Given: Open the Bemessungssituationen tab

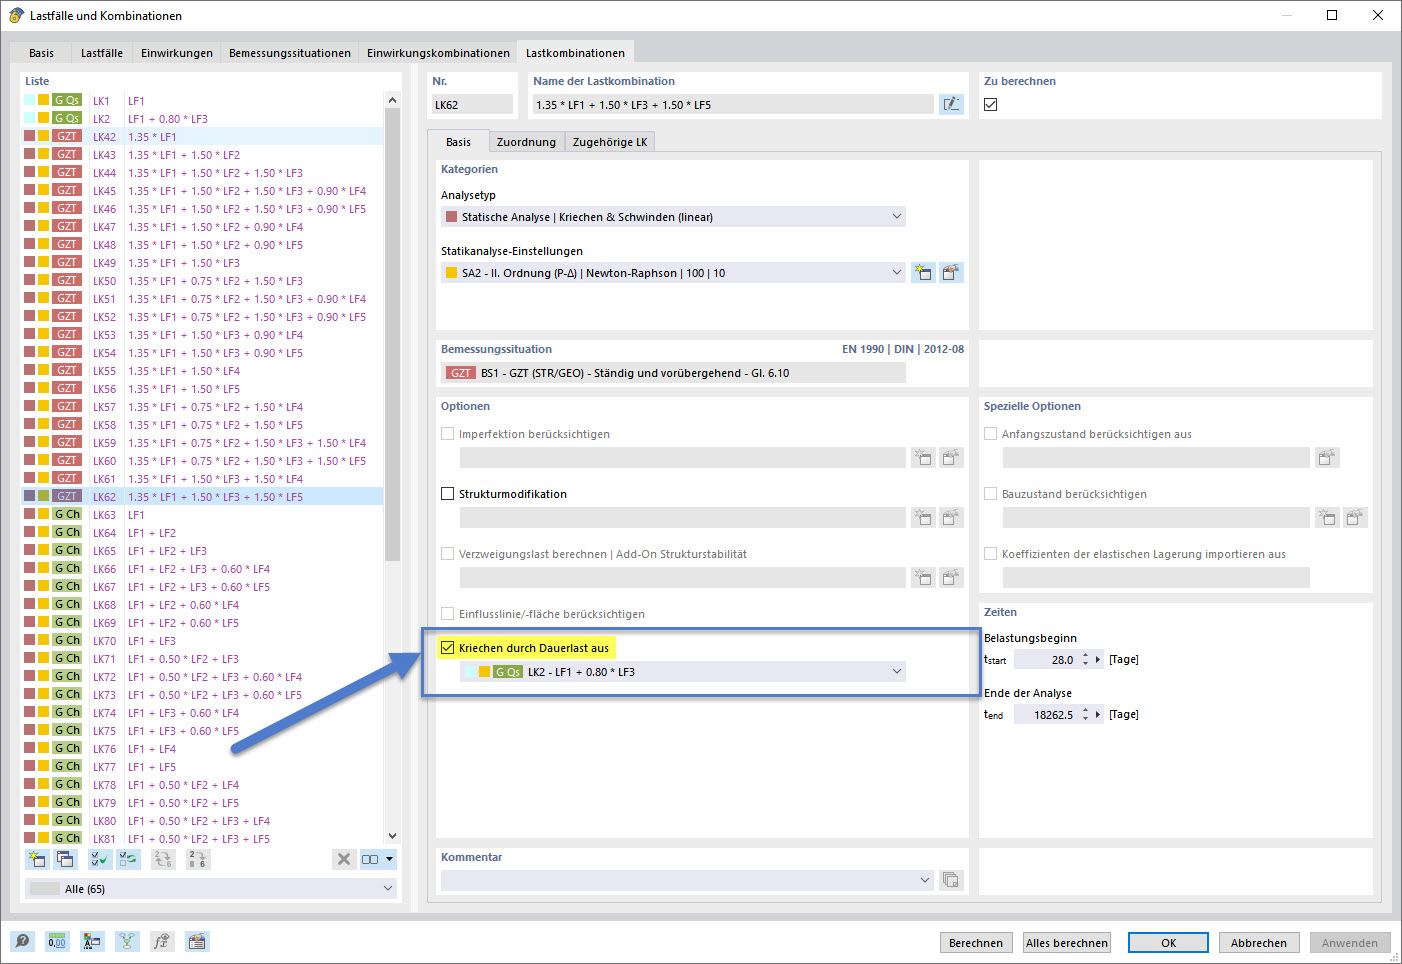Looking at the screenshot, I should [290, 53].
